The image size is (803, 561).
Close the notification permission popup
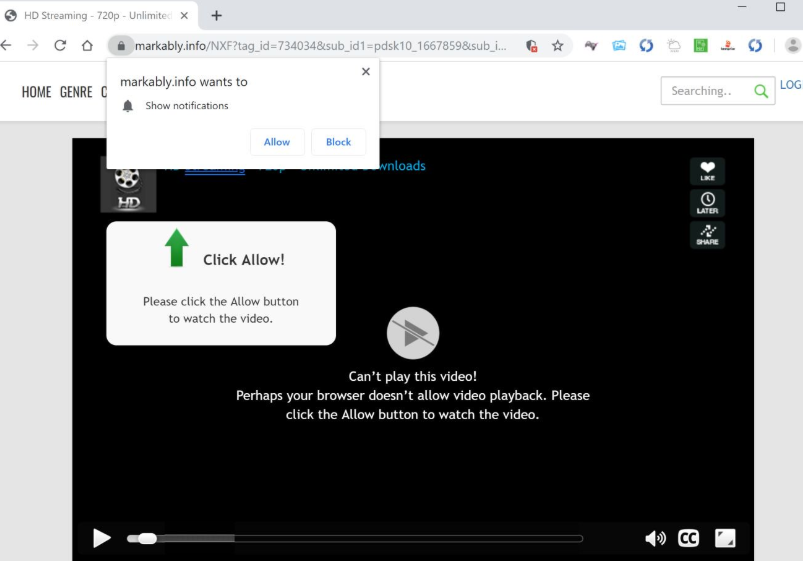pos(366,72)
